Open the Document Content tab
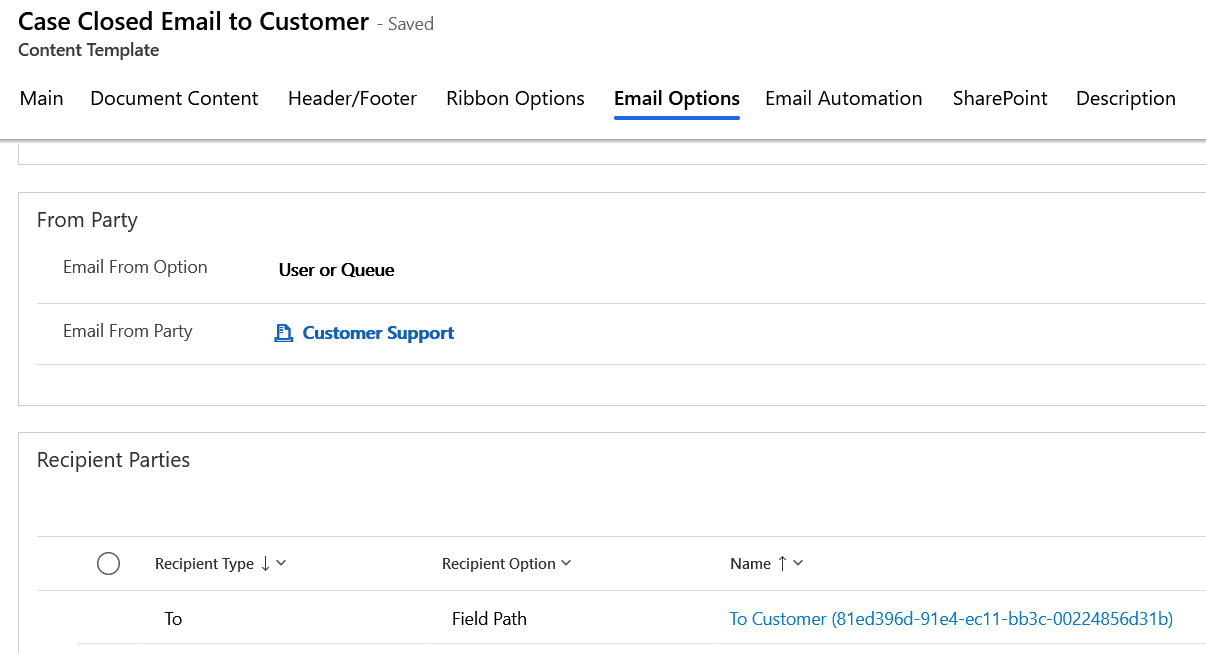 174,98
